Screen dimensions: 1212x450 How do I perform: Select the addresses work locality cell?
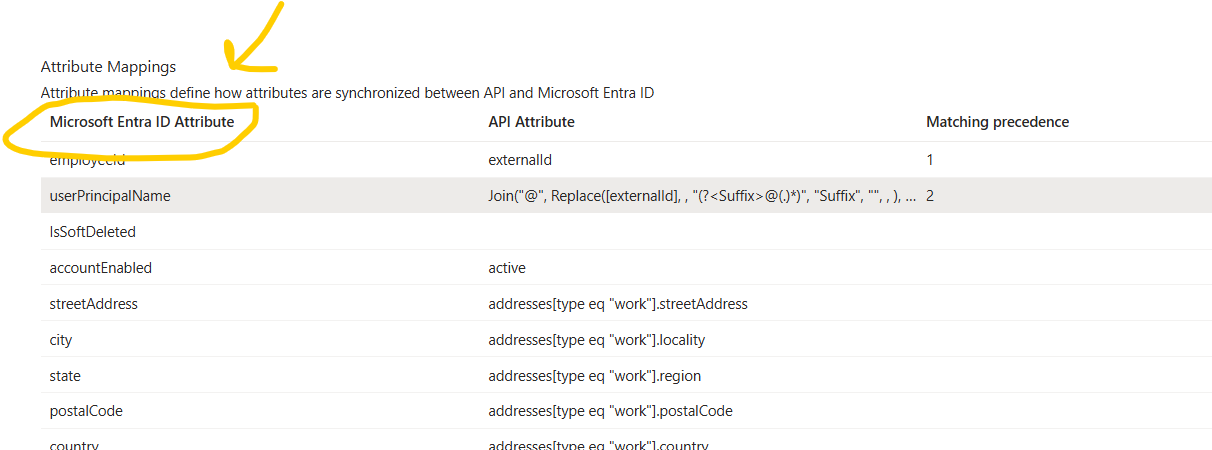point(597,340)
